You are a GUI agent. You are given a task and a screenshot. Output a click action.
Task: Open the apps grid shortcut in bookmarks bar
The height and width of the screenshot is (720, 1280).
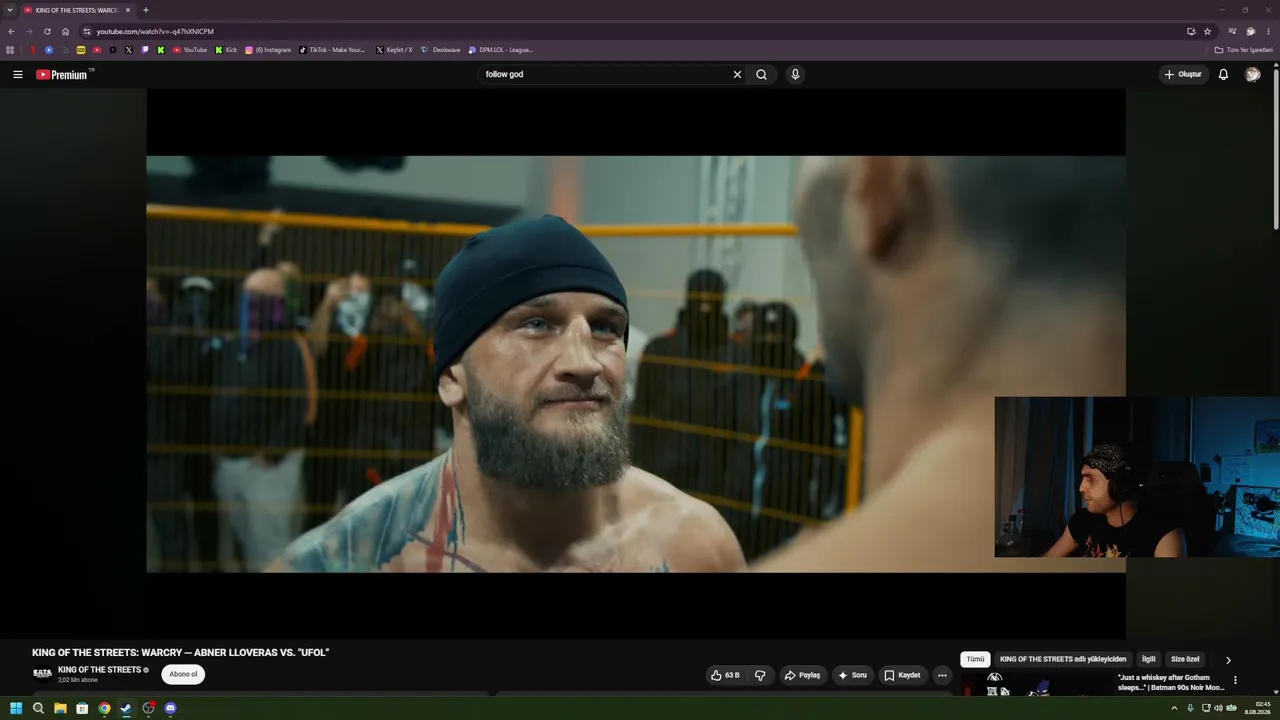[x=10, y=50]
